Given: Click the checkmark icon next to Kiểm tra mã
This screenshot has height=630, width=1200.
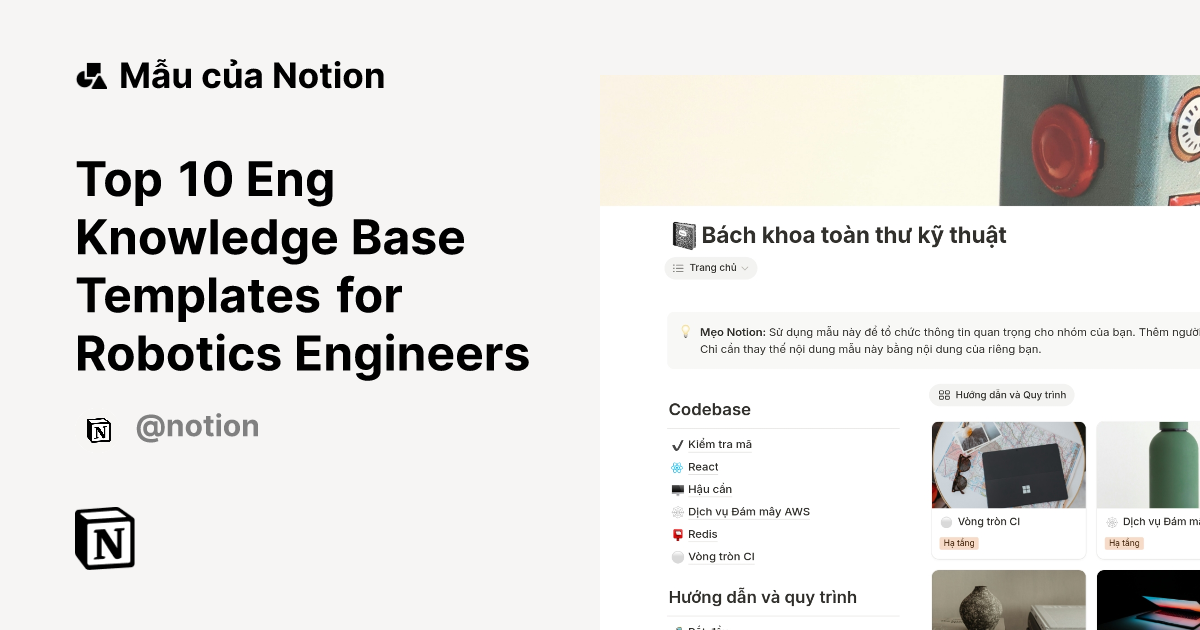Looking at the screenshot, I should tap(677, 445).
